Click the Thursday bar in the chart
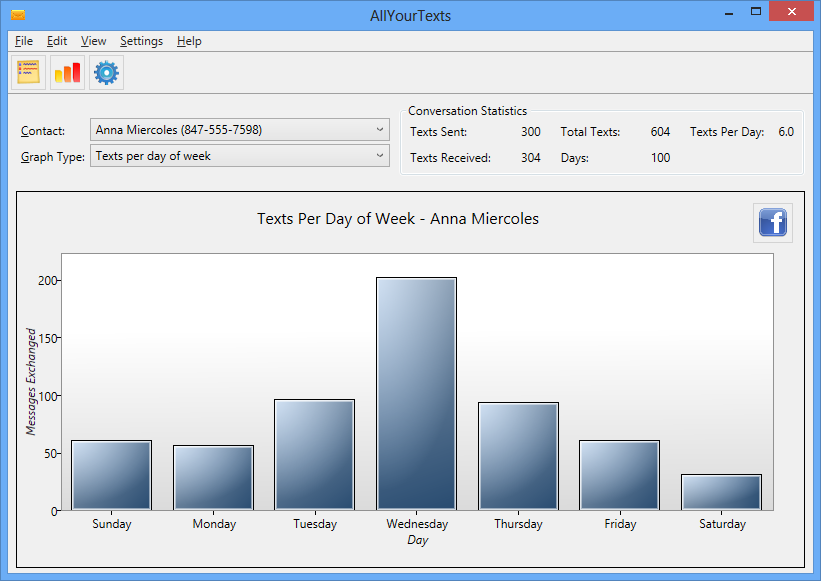Viewport: 821px width, 581px height. 518,456
